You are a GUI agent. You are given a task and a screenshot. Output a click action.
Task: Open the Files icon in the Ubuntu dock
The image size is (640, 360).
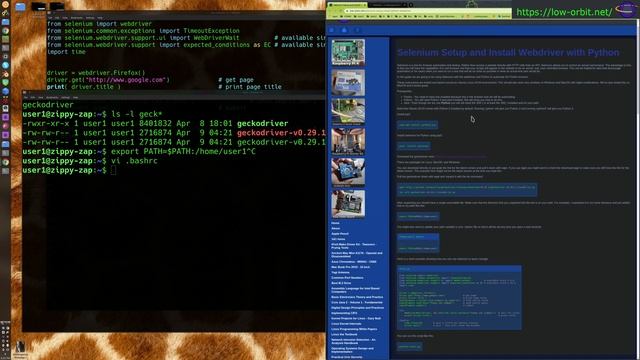coord(5,22)
